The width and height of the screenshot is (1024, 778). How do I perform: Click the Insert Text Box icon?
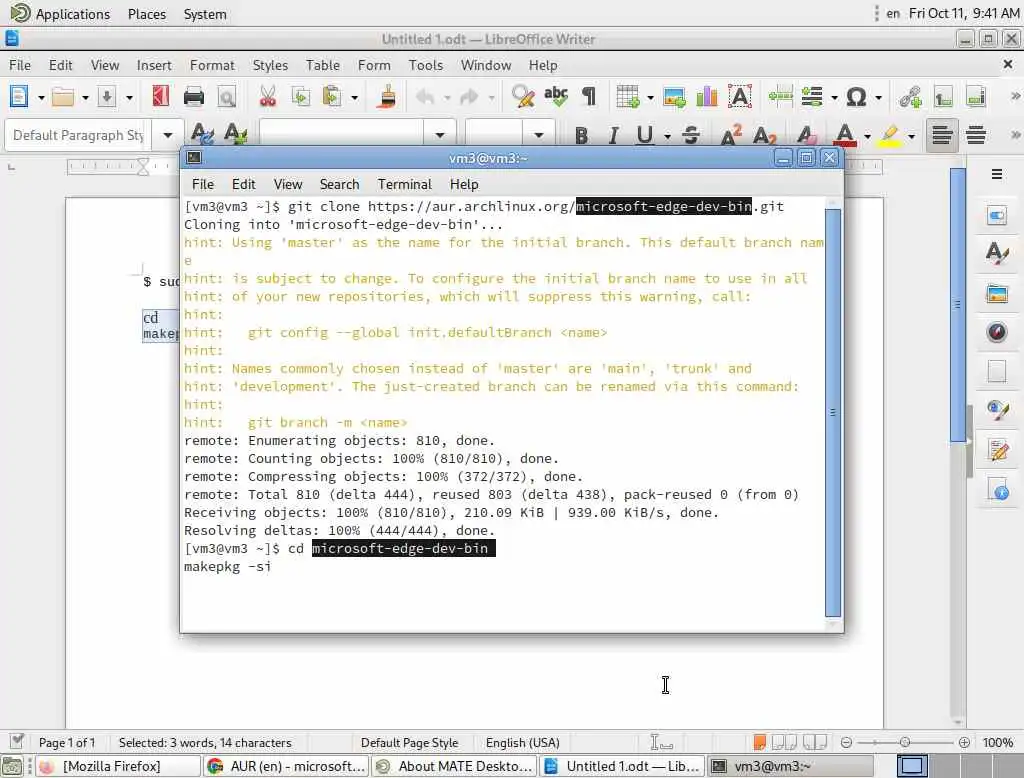(740, 97)
